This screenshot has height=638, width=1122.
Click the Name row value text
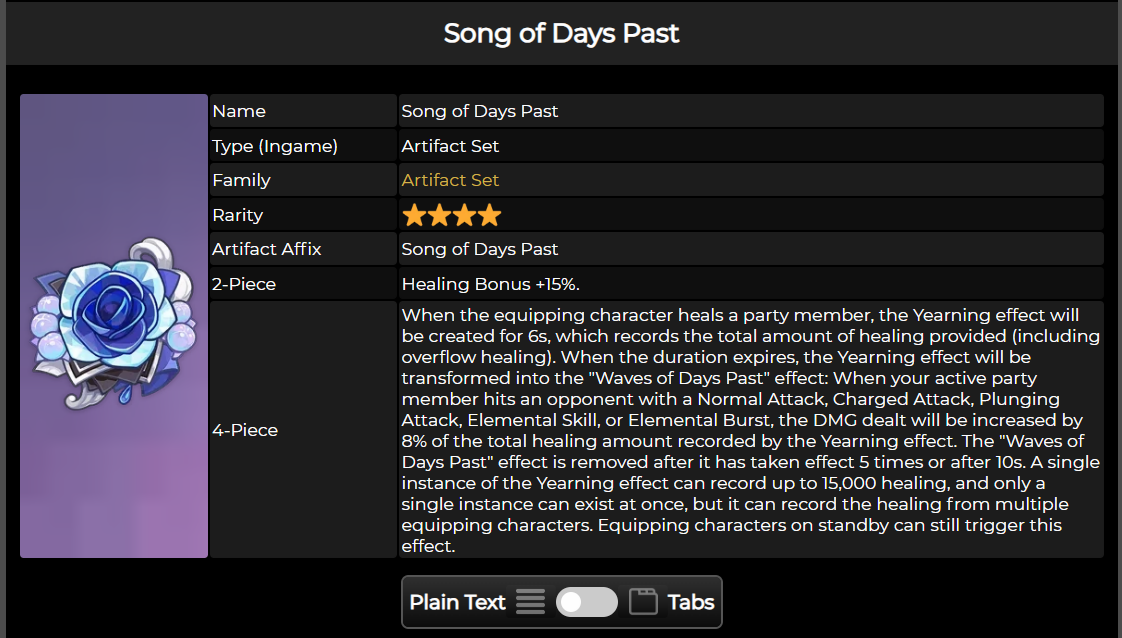[479, 112]
